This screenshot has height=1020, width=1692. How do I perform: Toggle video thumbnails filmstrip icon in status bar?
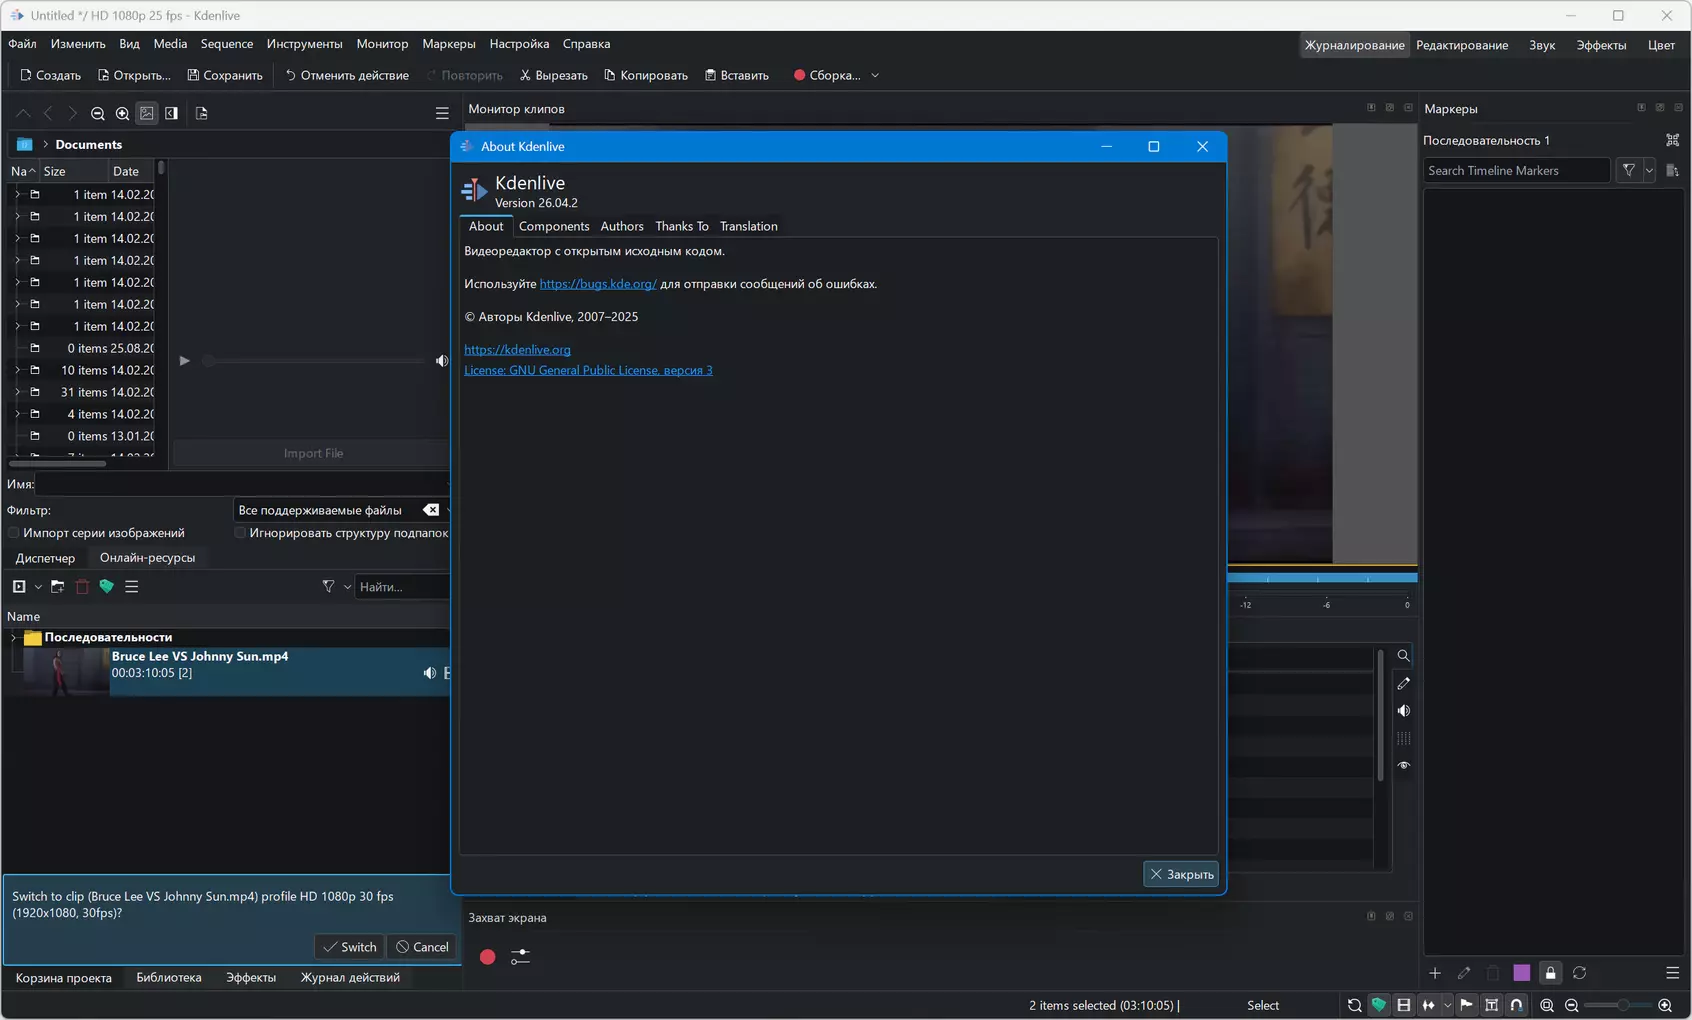1403,1005
